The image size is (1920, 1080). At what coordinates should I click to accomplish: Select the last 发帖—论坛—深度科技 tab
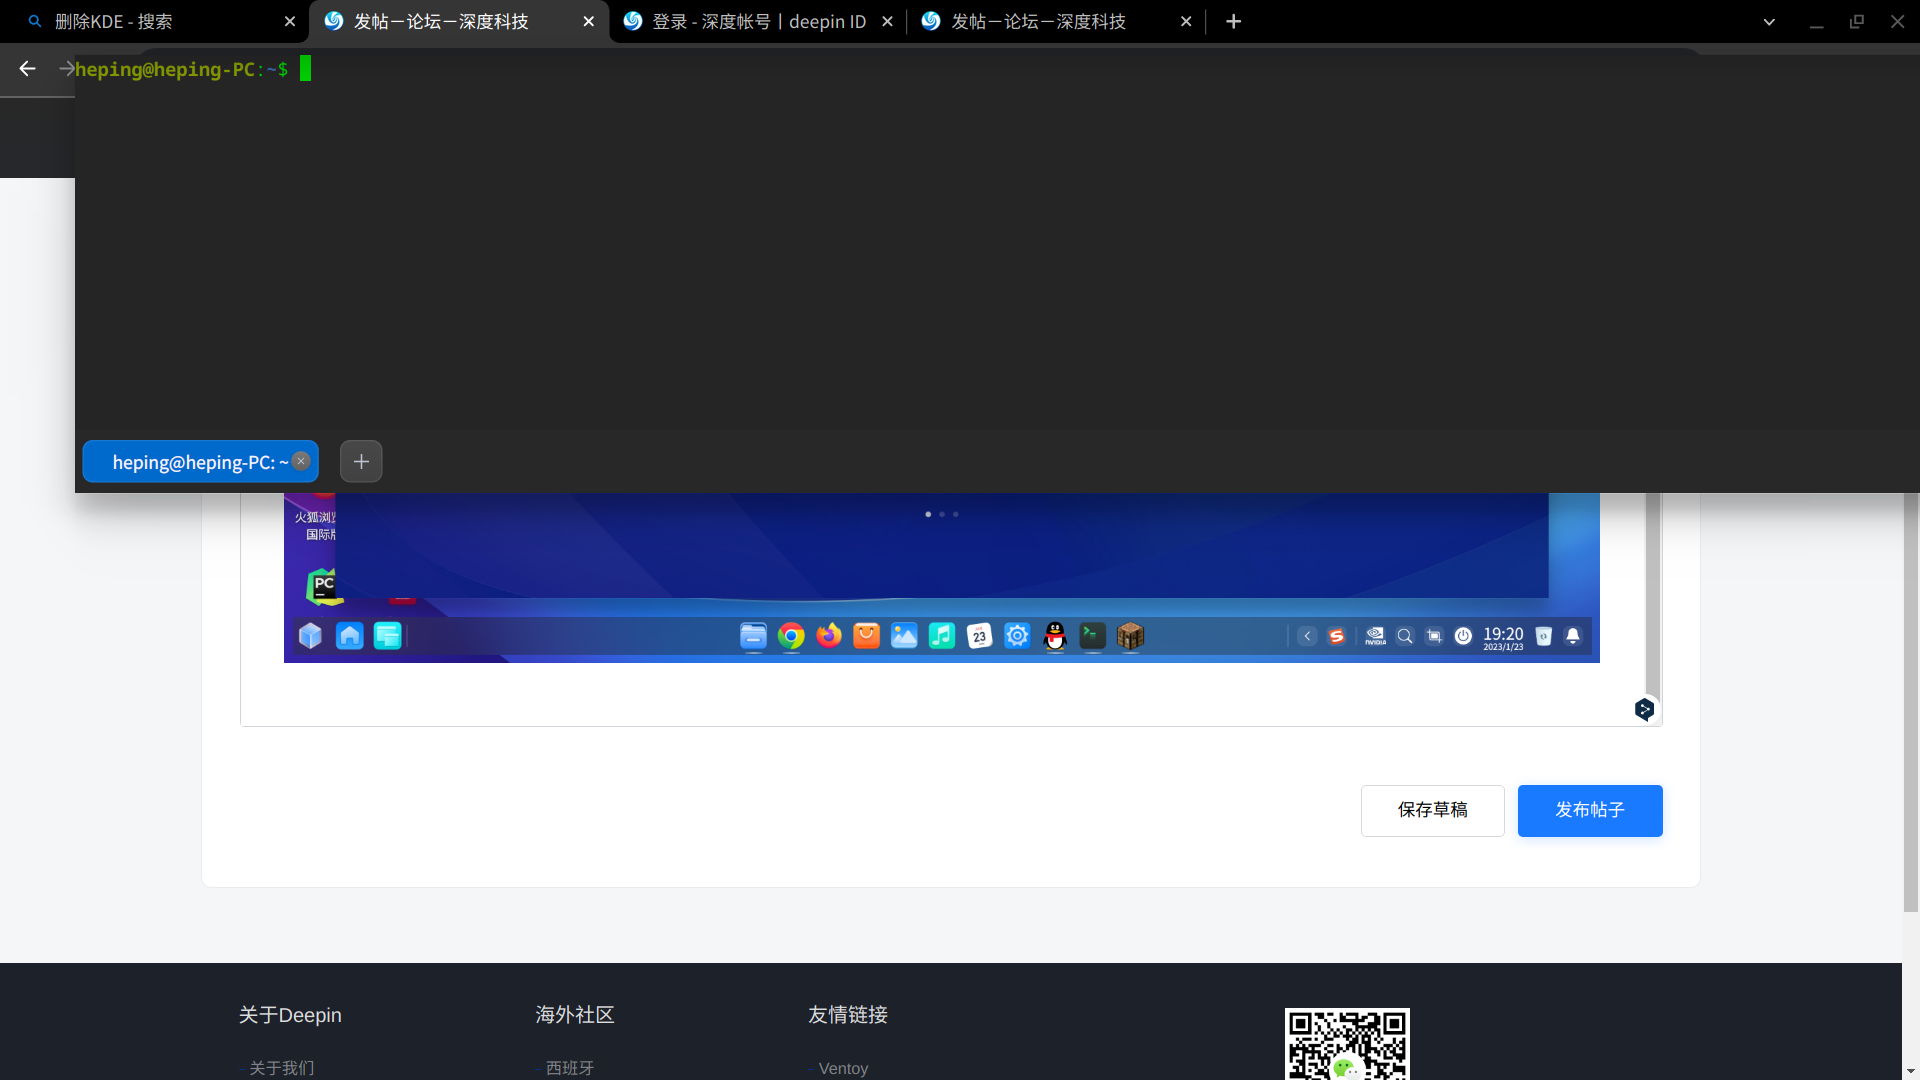(1040, 21)
